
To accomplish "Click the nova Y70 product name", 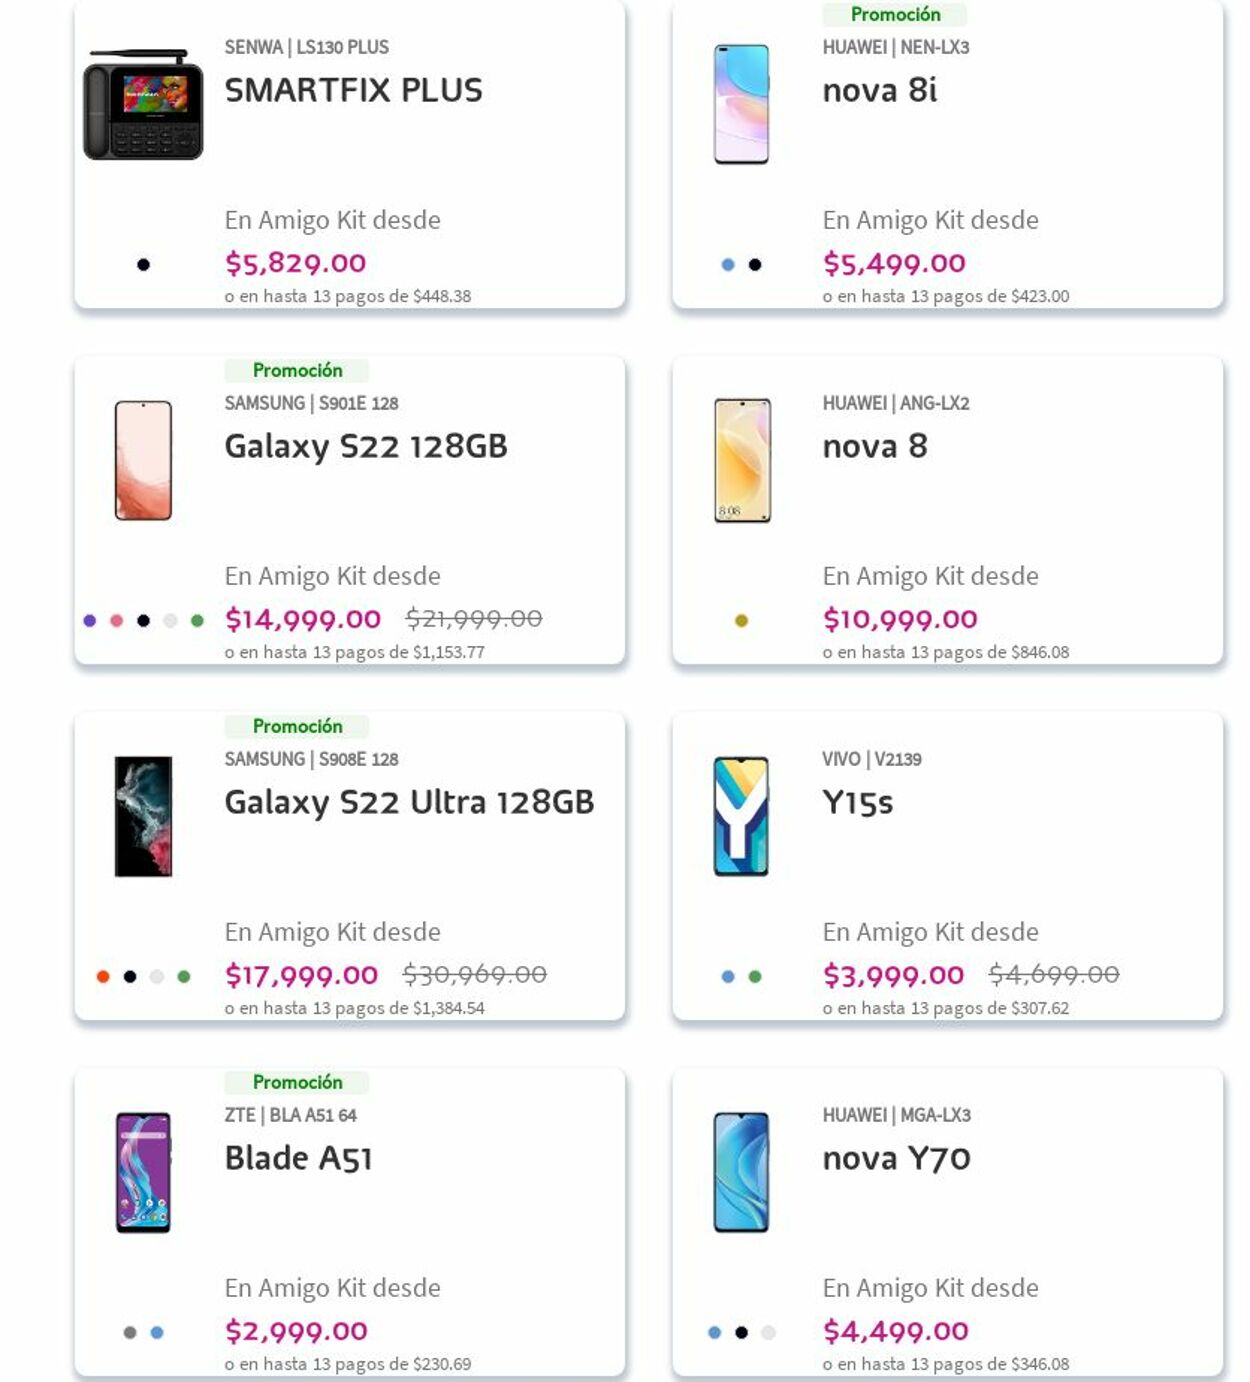I will click(896, 1158).
